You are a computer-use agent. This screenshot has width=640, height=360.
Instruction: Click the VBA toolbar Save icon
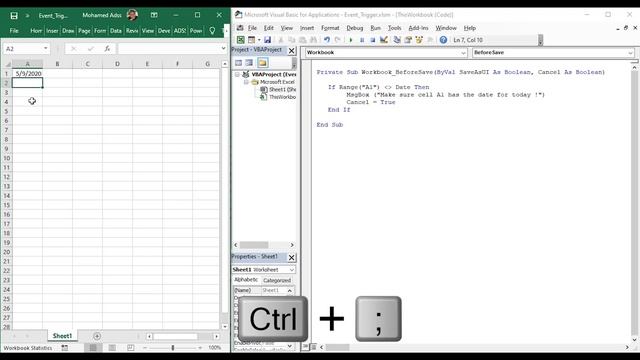267,40
